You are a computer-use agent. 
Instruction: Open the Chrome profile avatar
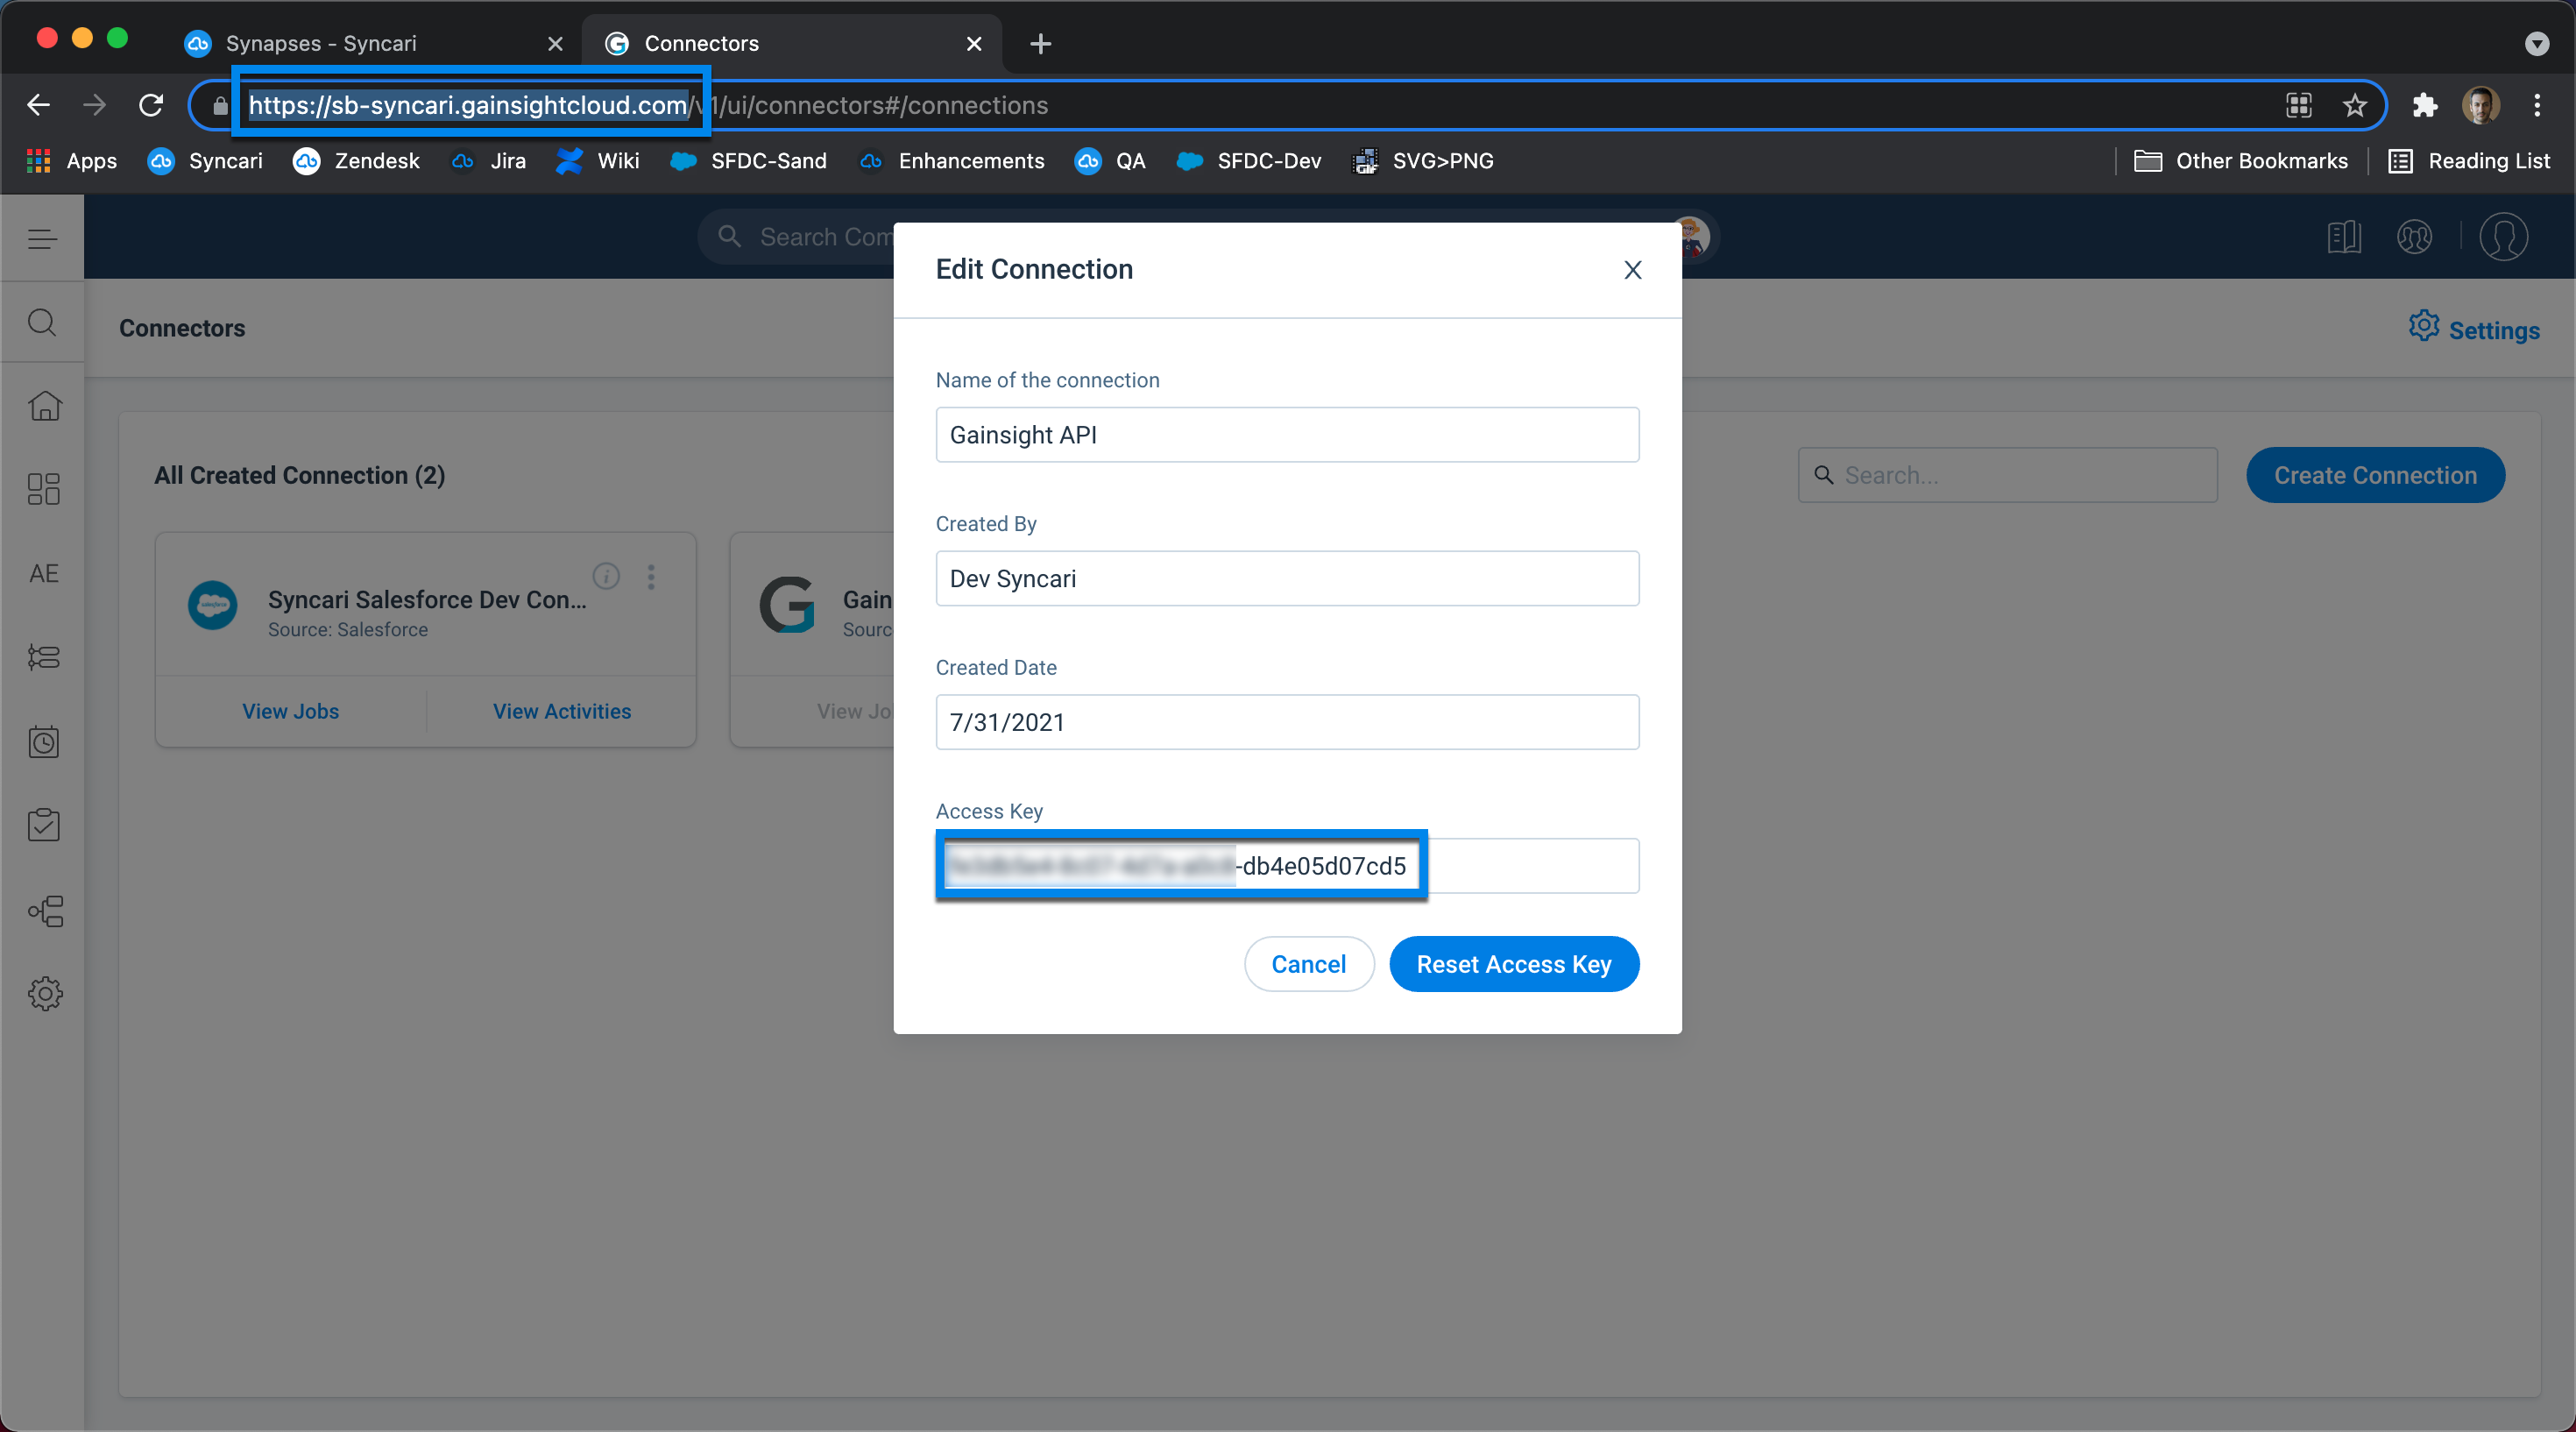coord(2480,105)
